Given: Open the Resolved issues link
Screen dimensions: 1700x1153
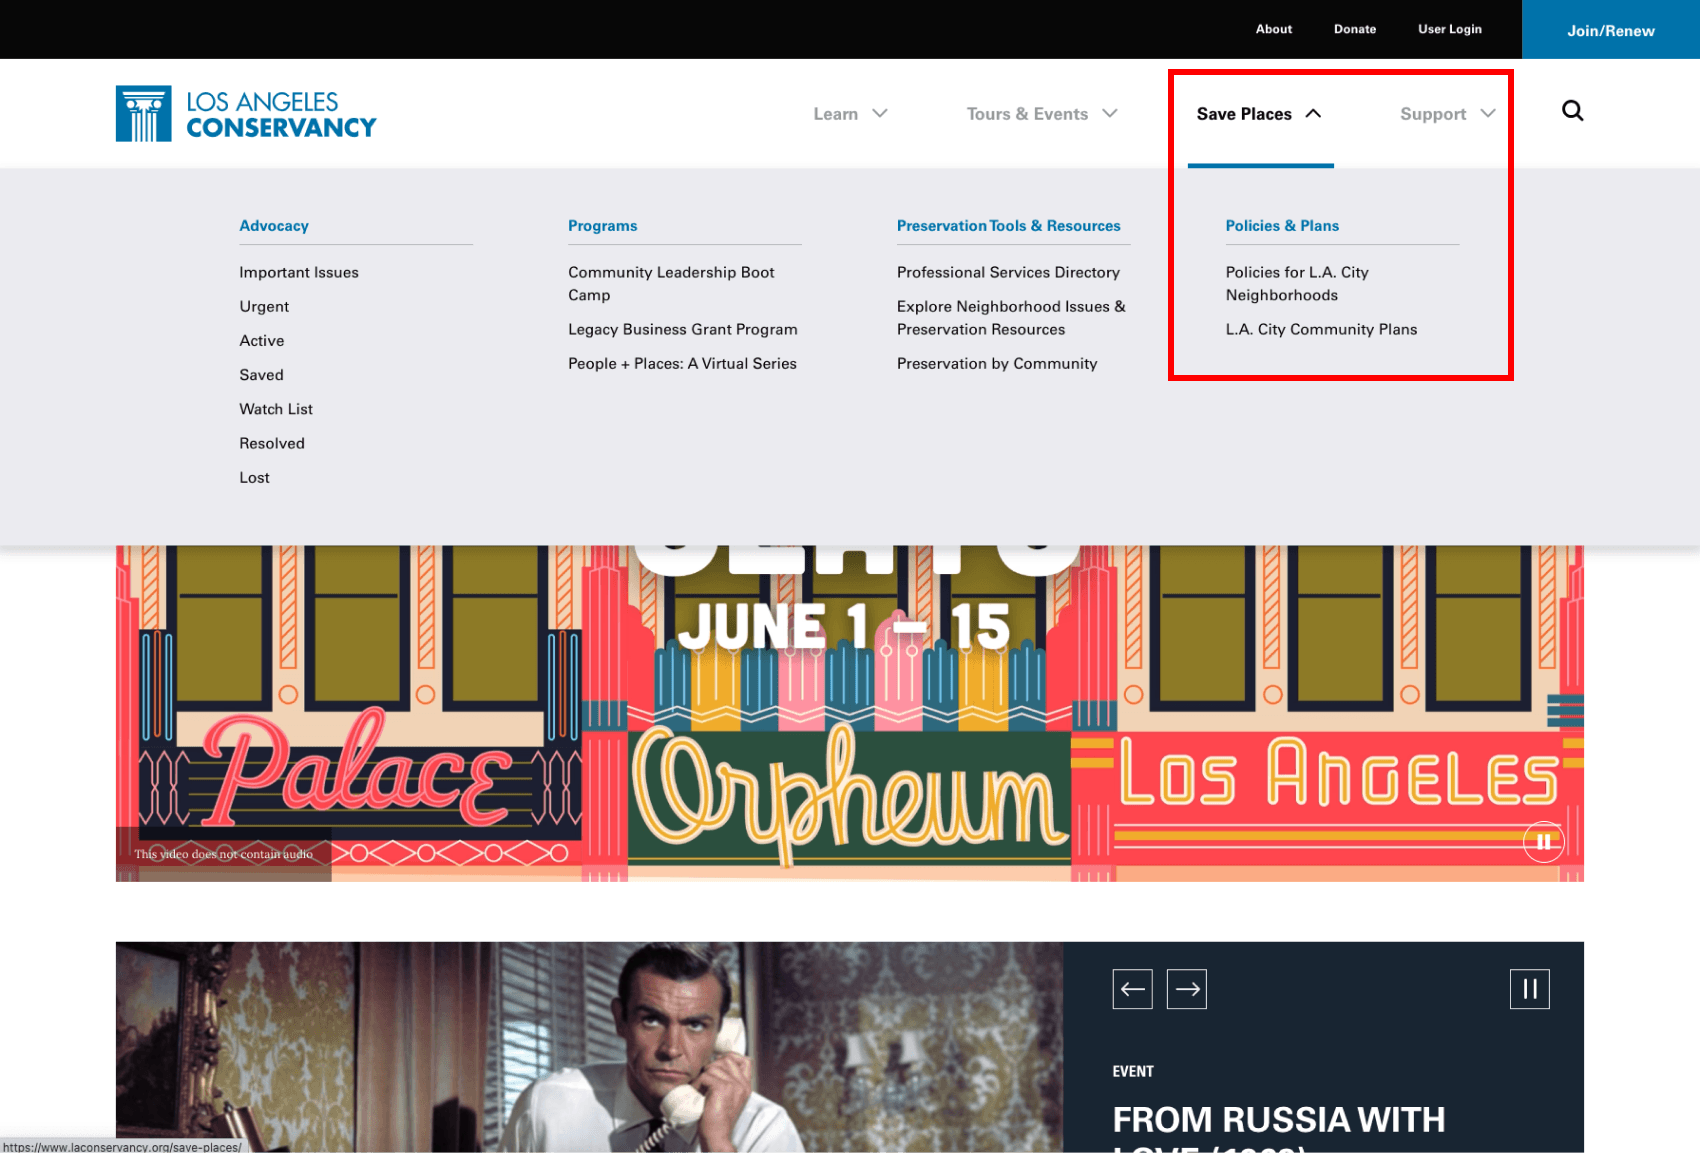Looking at the screenshot, I should coord(272,443).
